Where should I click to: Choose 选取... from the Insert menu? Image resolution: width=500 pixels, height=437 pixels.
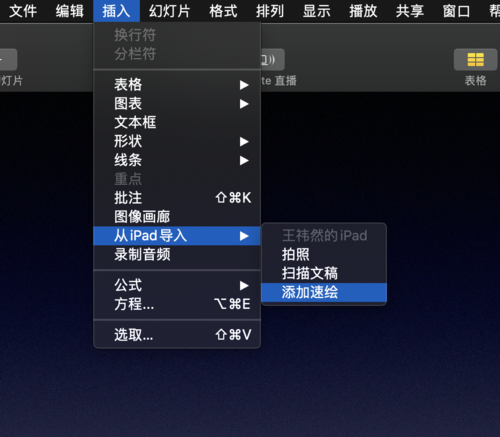(177, 335)
